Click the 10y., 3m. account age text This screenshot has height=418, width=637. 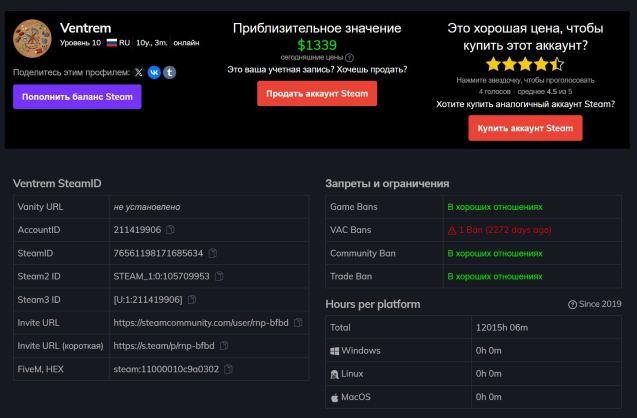[x=152, y=43]
